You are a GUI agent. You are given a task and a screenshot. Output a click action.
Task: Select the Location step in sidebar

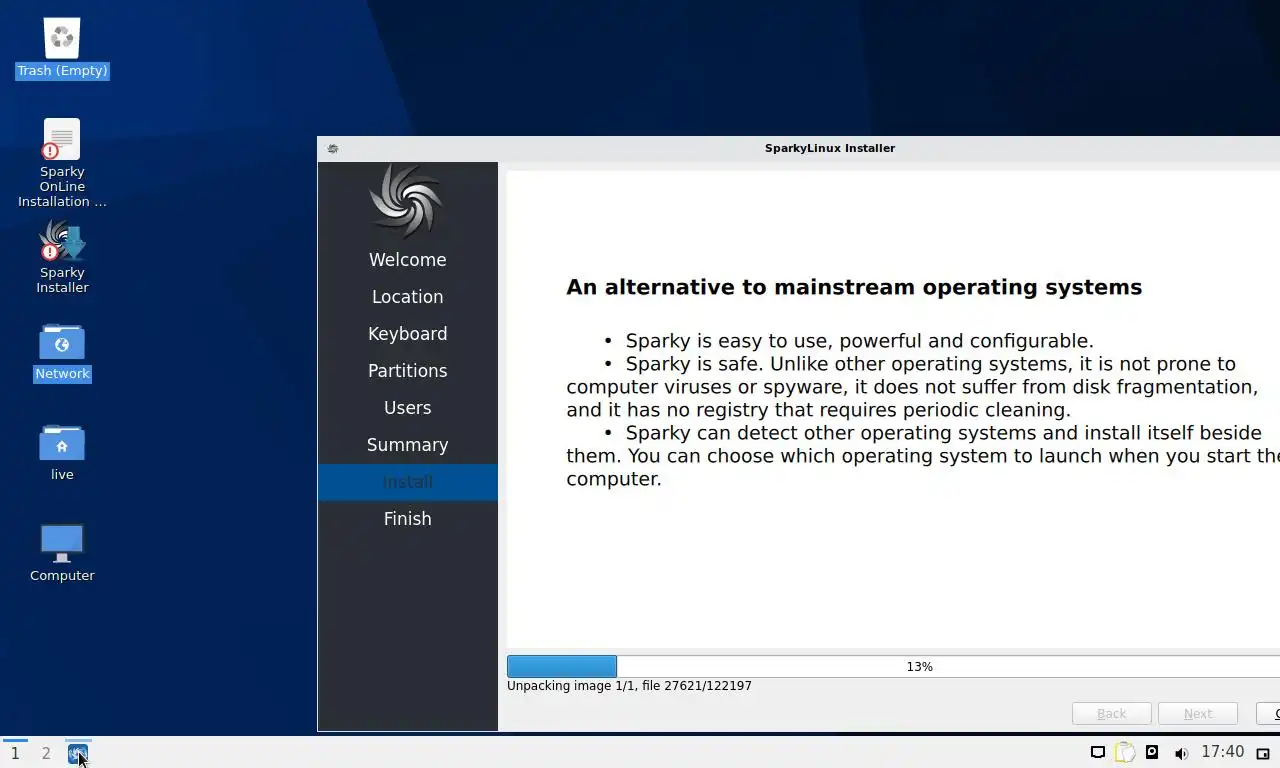pos(407,297)
